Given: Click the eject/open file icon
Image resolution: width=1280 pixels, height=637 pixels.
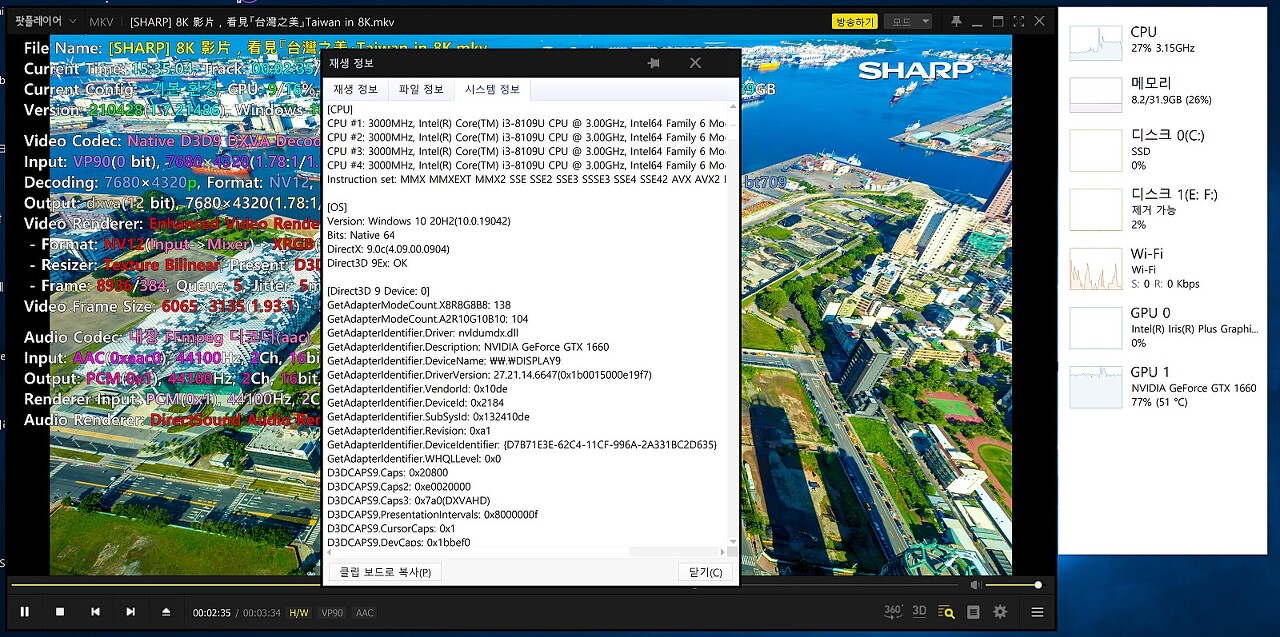Looking at the screenshot, I should (166, 612).
